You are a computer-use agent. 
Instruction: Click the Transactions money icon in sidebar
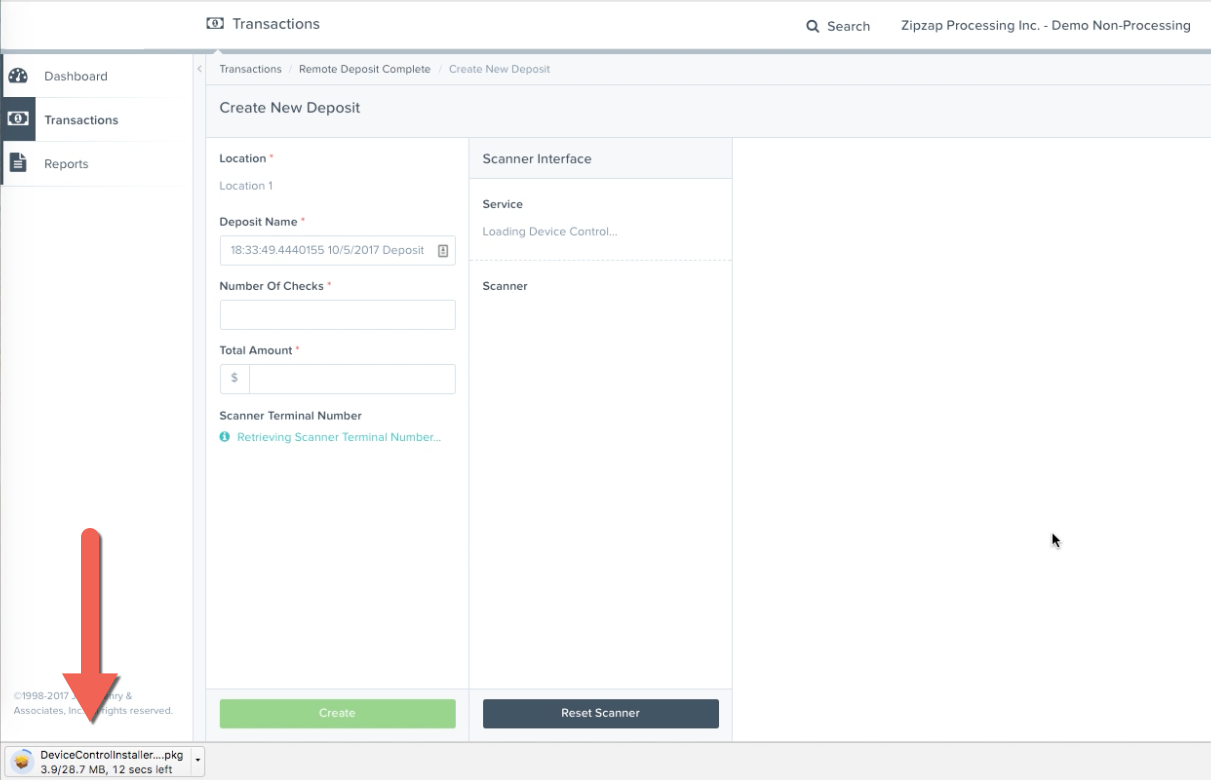(x=18, y=119)
